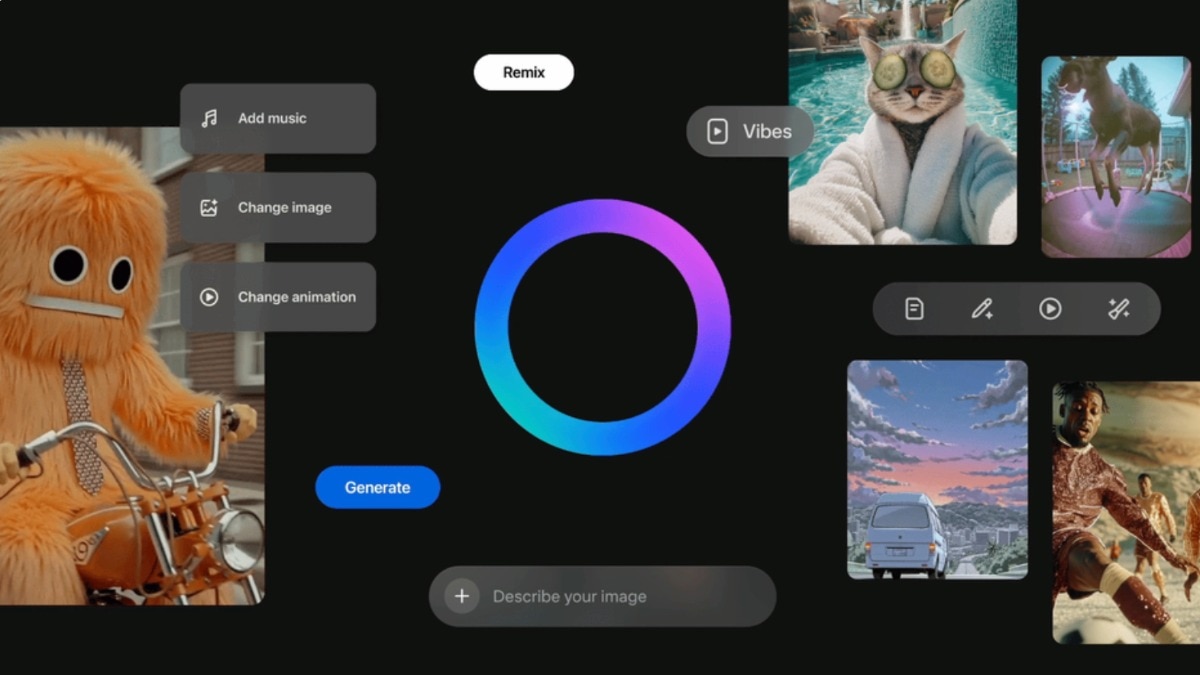The height and width of the screenshot is (675, 1200).
Task: Select the pencil editing tool
Action: [x=980, y=309]
